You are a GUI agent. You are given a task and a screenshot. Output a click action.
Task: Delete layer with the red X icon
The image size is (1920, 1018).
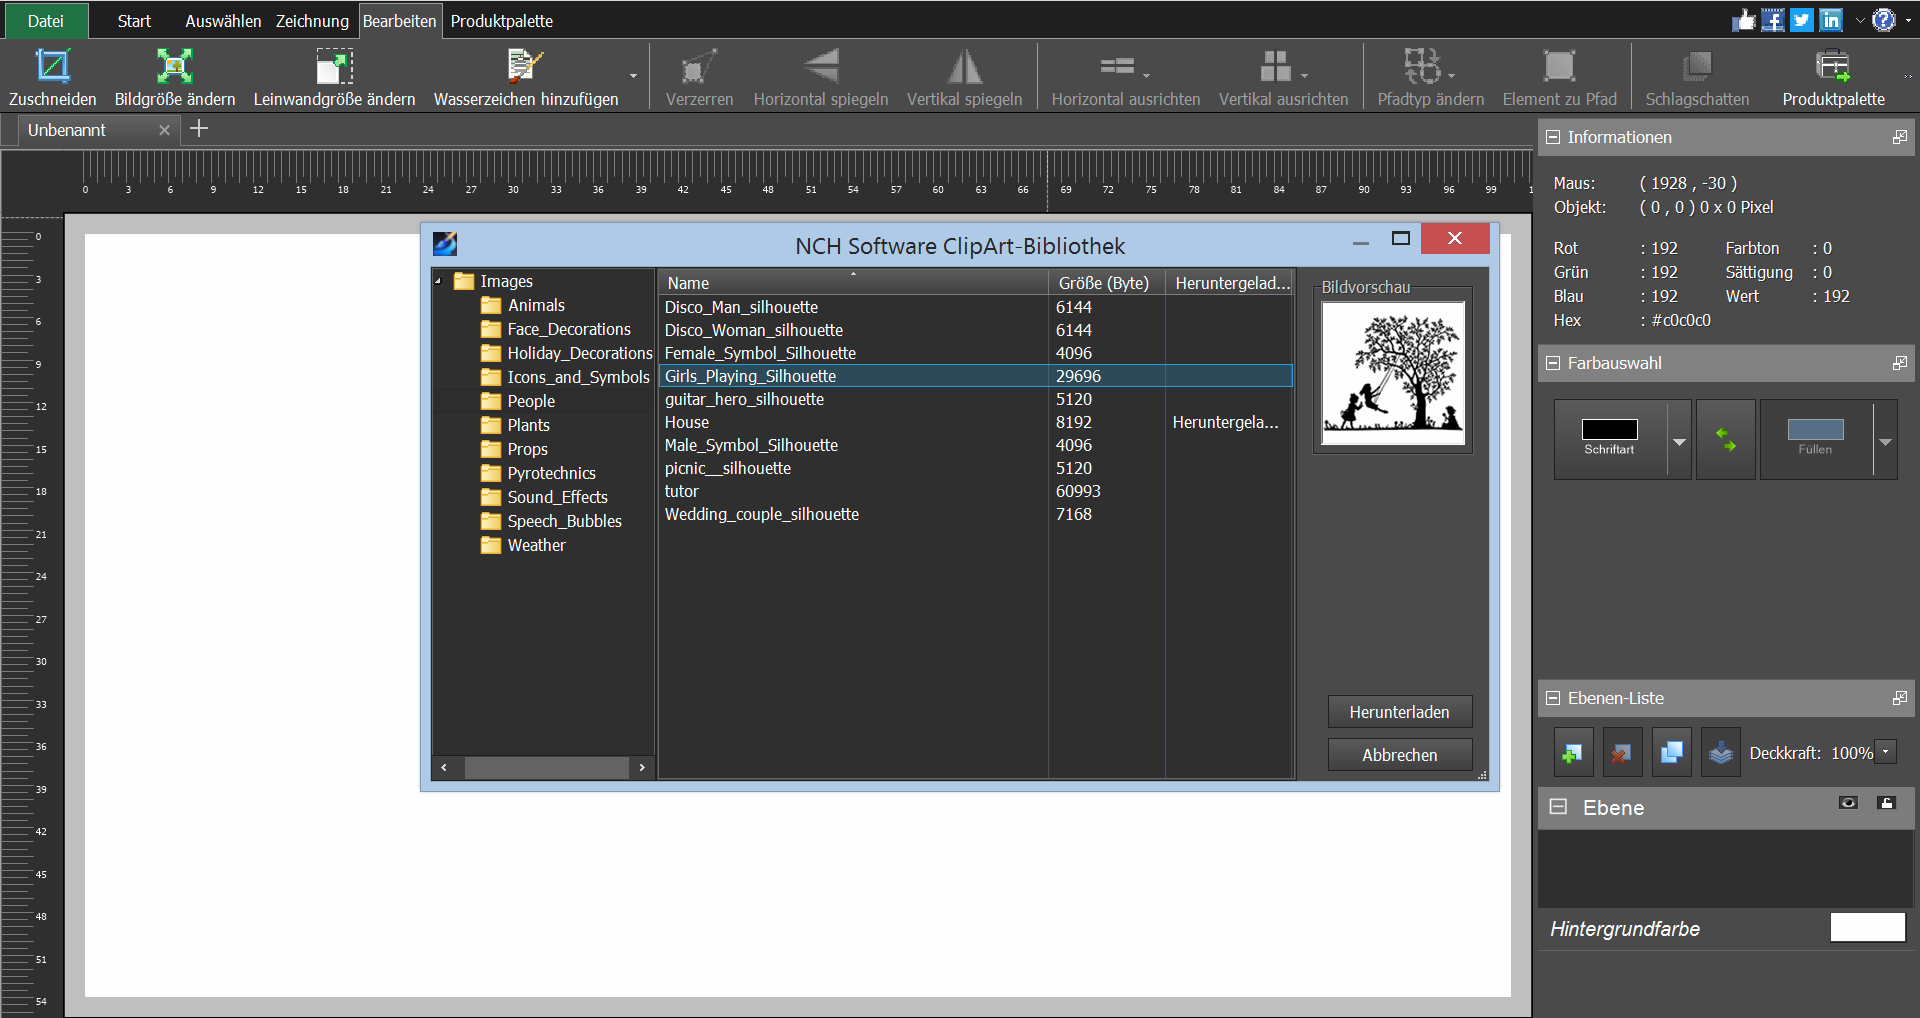point(1622,753)
